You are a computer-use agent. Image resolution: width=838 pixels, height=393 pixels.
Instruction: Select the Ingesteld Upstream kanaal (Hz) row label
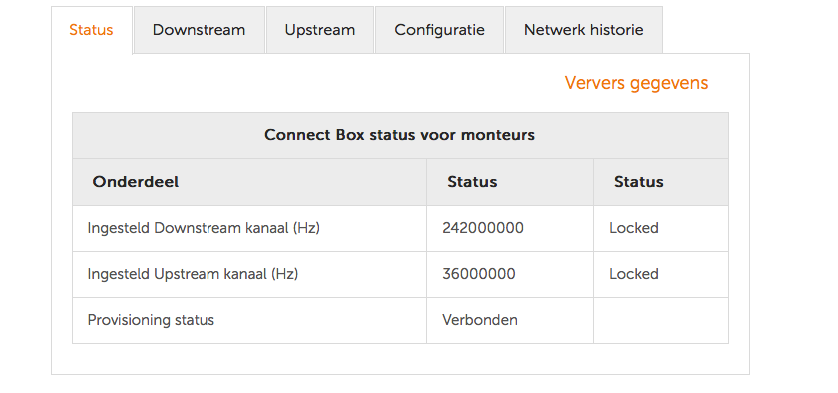point(193,274)
